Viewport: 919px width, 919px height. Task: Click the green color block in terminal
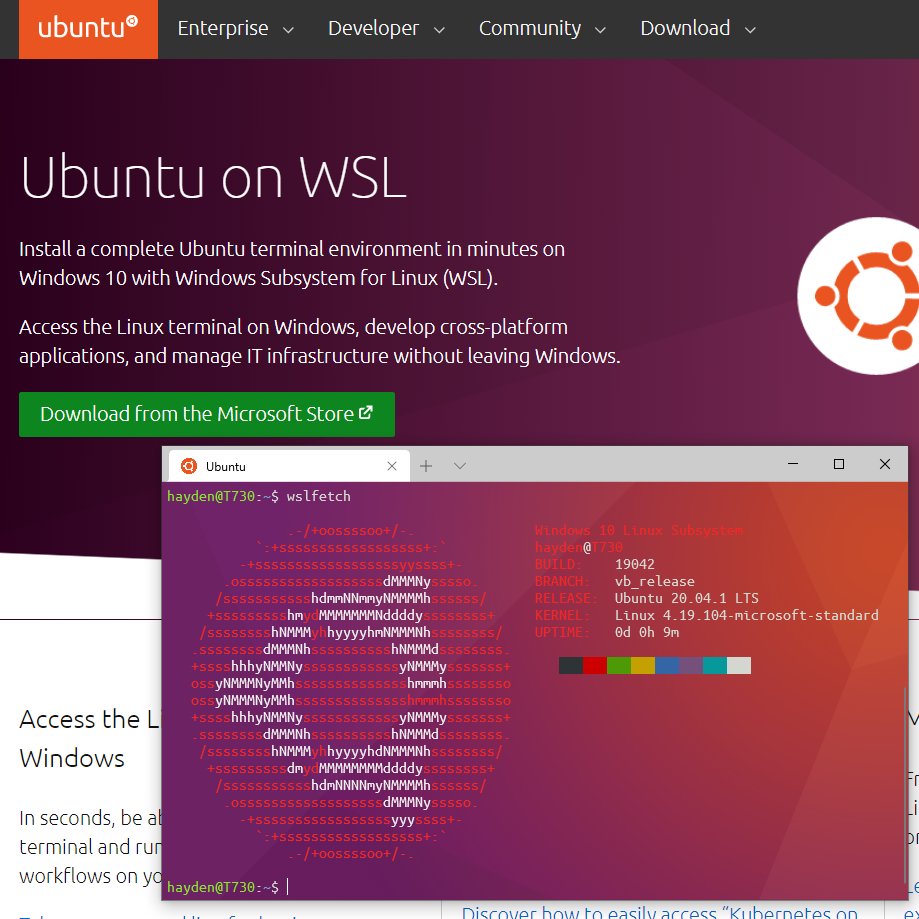618,665
